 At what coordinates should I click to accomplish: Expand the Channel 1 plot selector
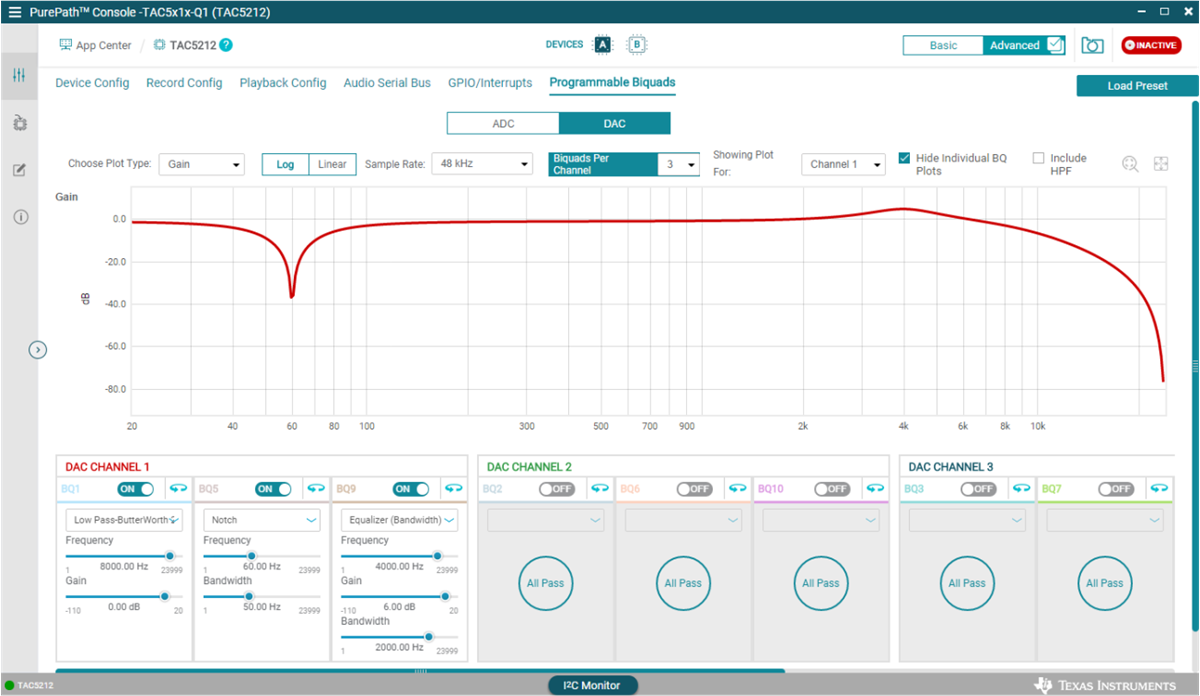click(x=843, y=164)
